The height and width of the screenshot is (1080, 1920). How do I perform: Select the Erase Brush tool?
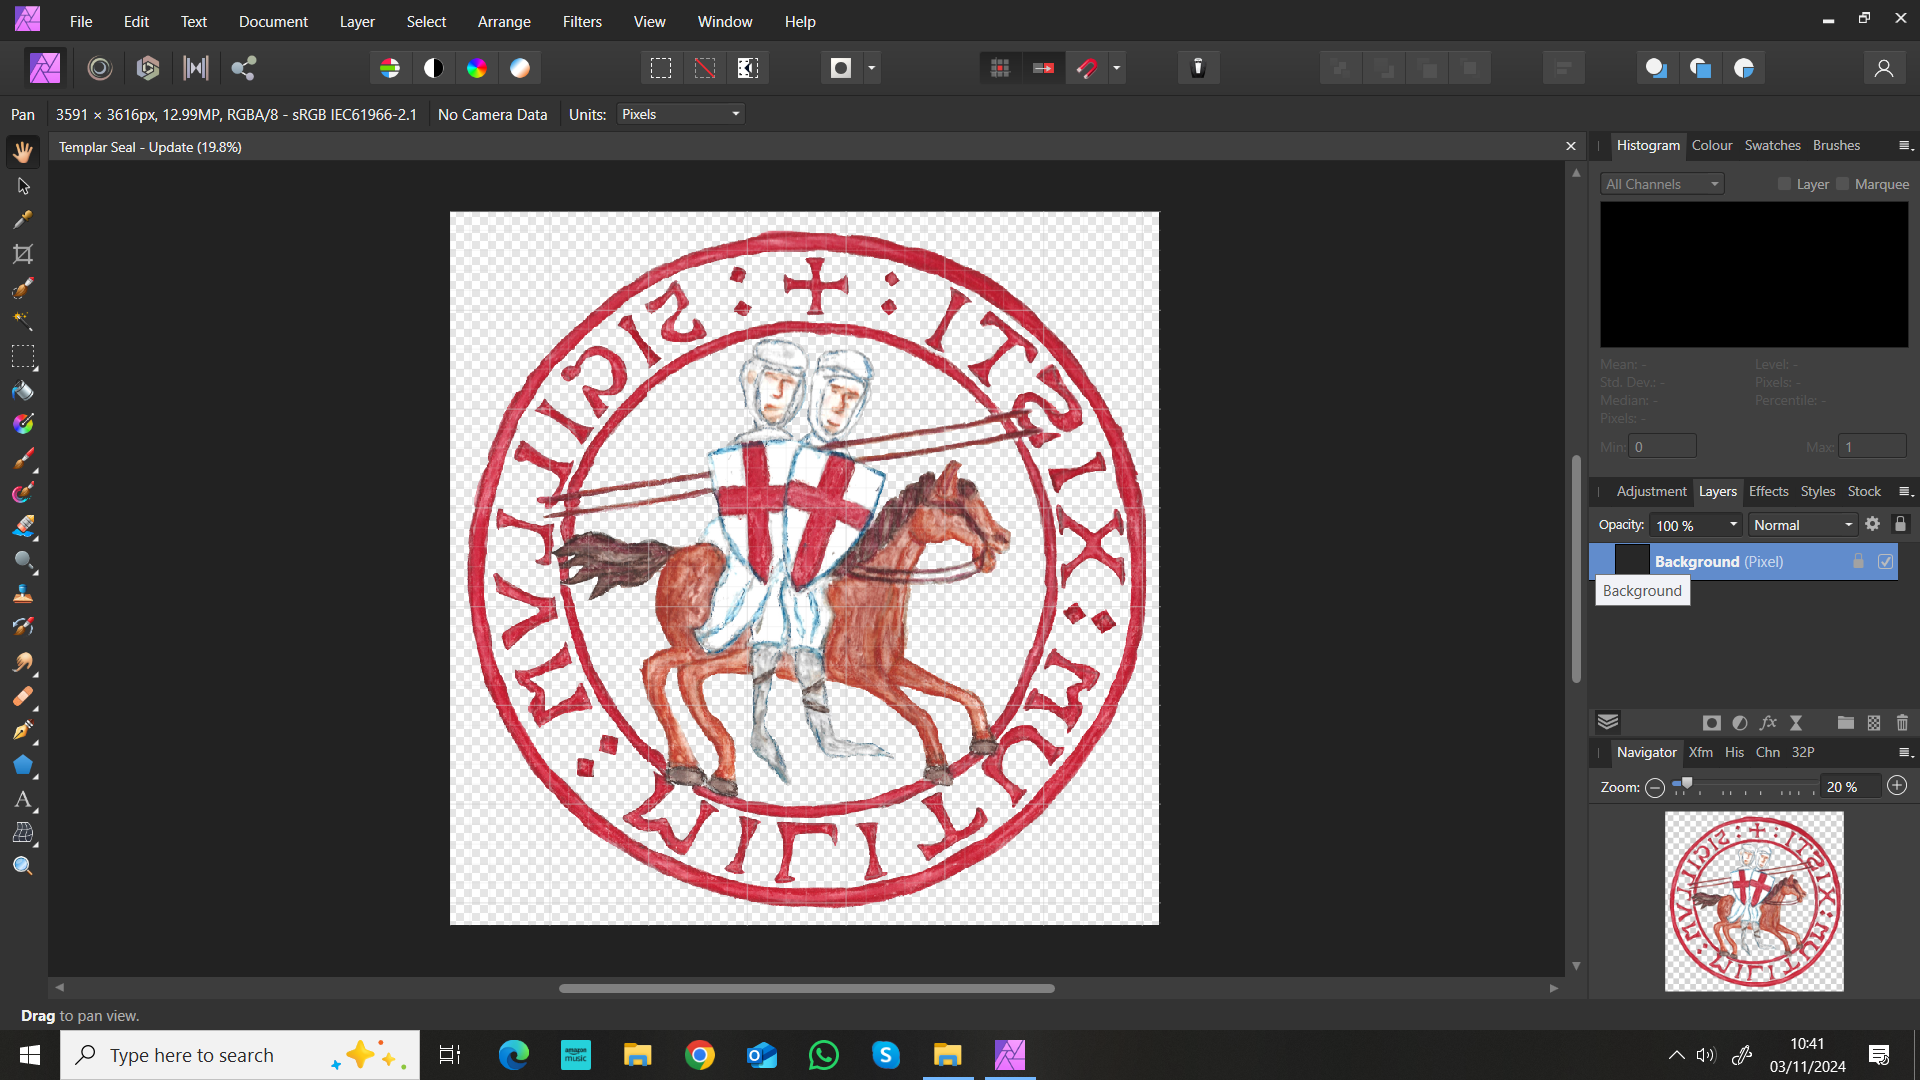coord(23,526)
